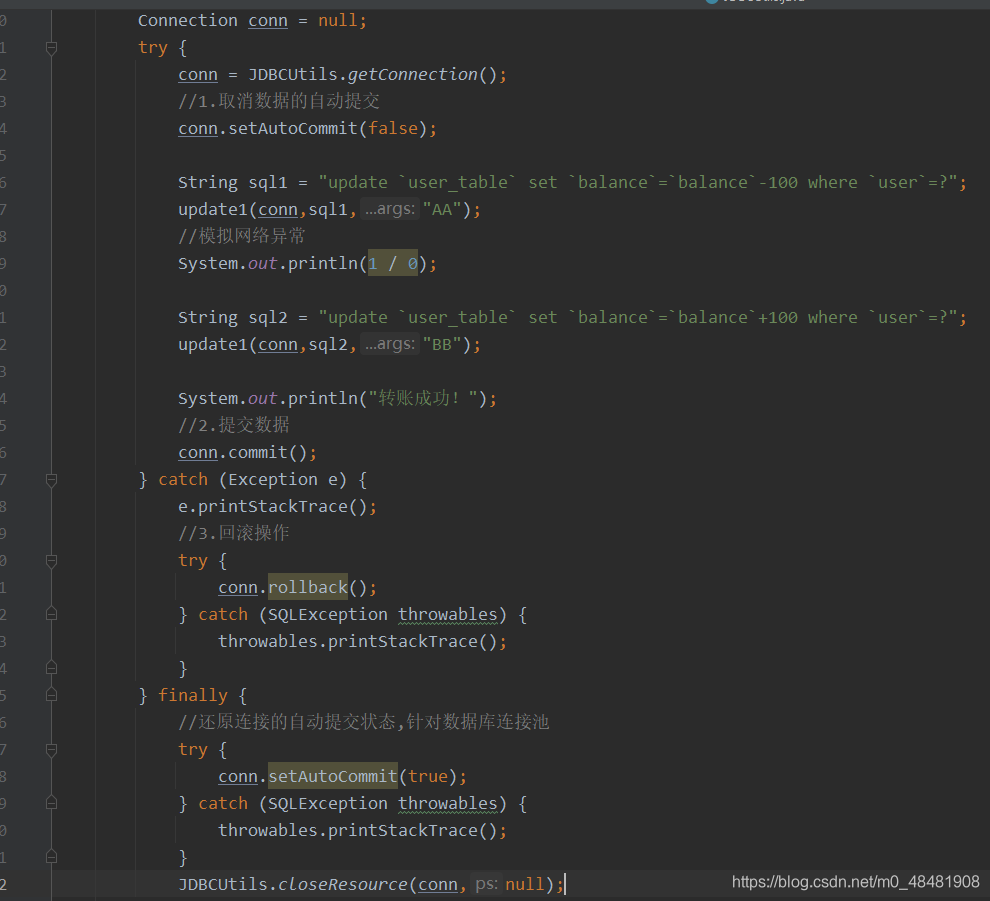Click 'Exception' type in catch clause

(273, 480)
